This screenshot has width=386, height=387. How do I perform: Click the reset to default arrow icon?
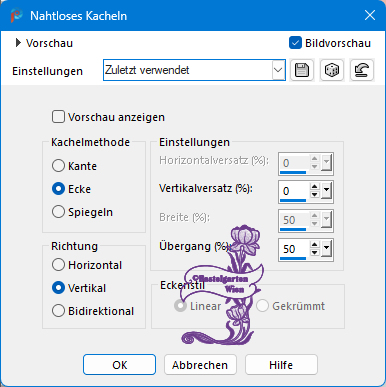[362, 70]
